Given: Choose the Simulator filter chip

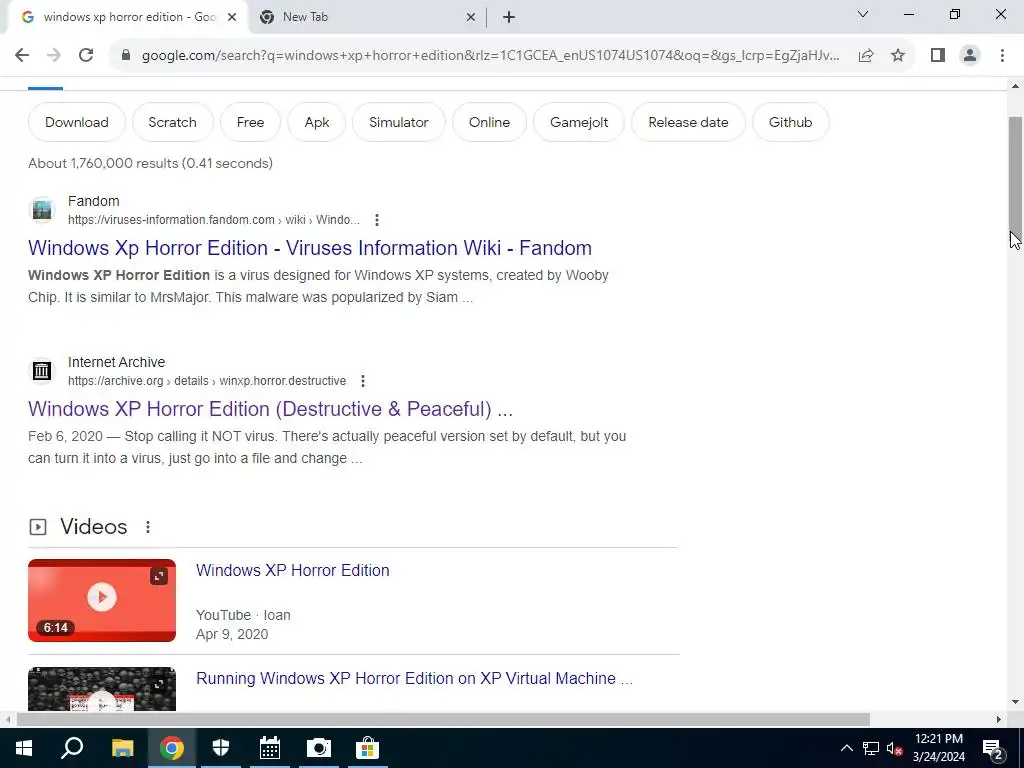Looking at the screenshot, I should (398, 122).
